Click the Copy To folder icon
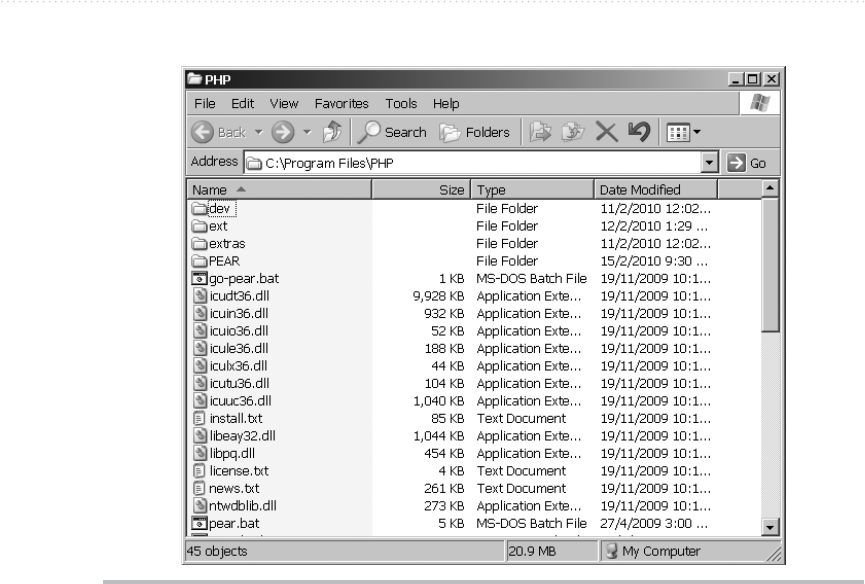The image size is (865, 584). tap(573, 132)
